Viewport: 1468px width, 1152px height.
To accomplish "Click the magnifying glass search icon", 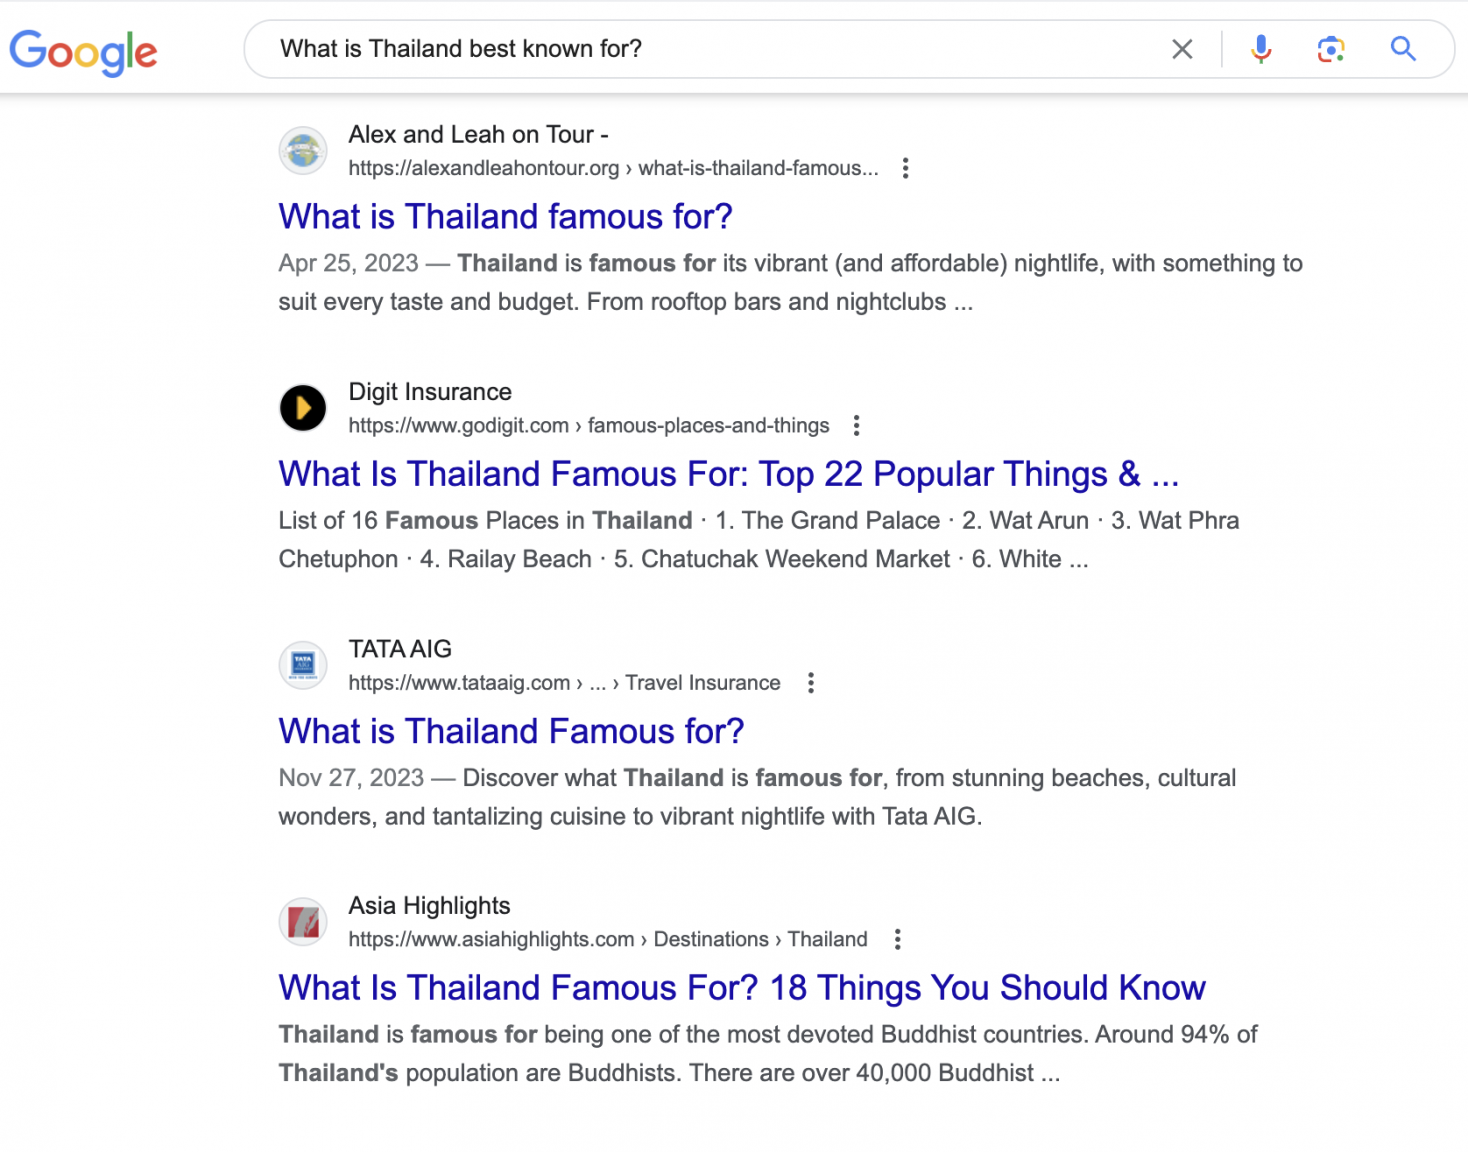I will [x=1402, y=48].
